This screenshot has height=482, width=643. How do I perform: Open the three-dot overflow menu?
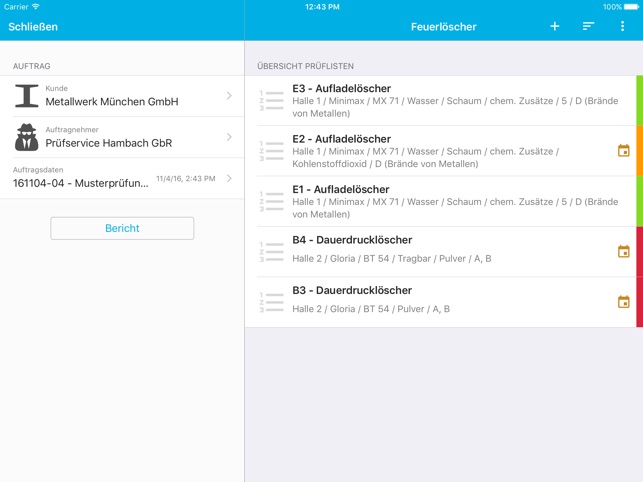622,26
